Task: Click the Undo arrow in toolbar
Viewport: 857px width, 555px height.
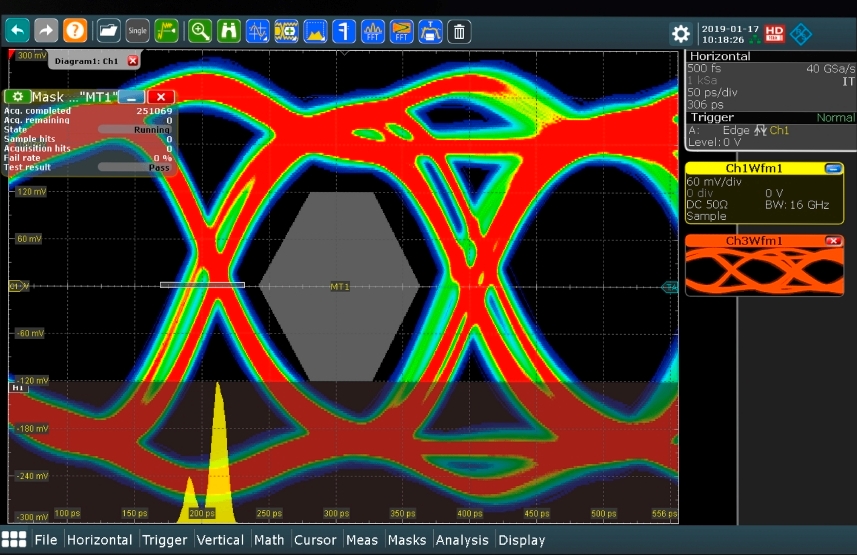Action: tap(17, 31)
